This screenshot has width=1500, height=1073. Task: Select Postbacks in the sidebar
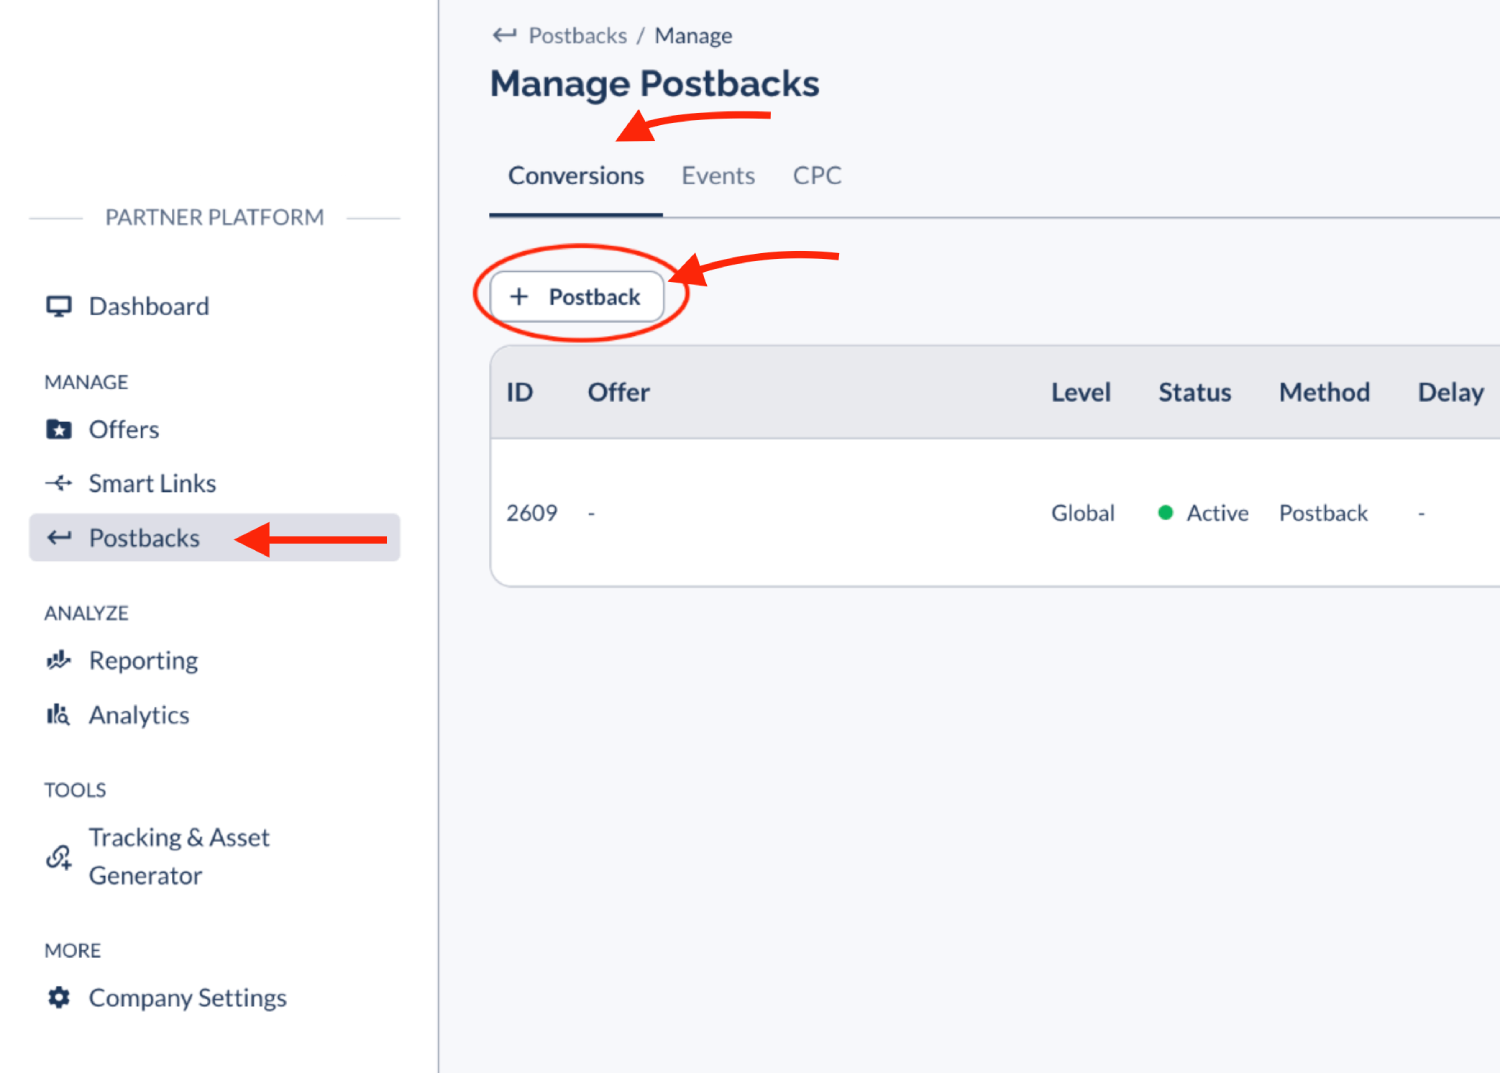click(214, 537)
